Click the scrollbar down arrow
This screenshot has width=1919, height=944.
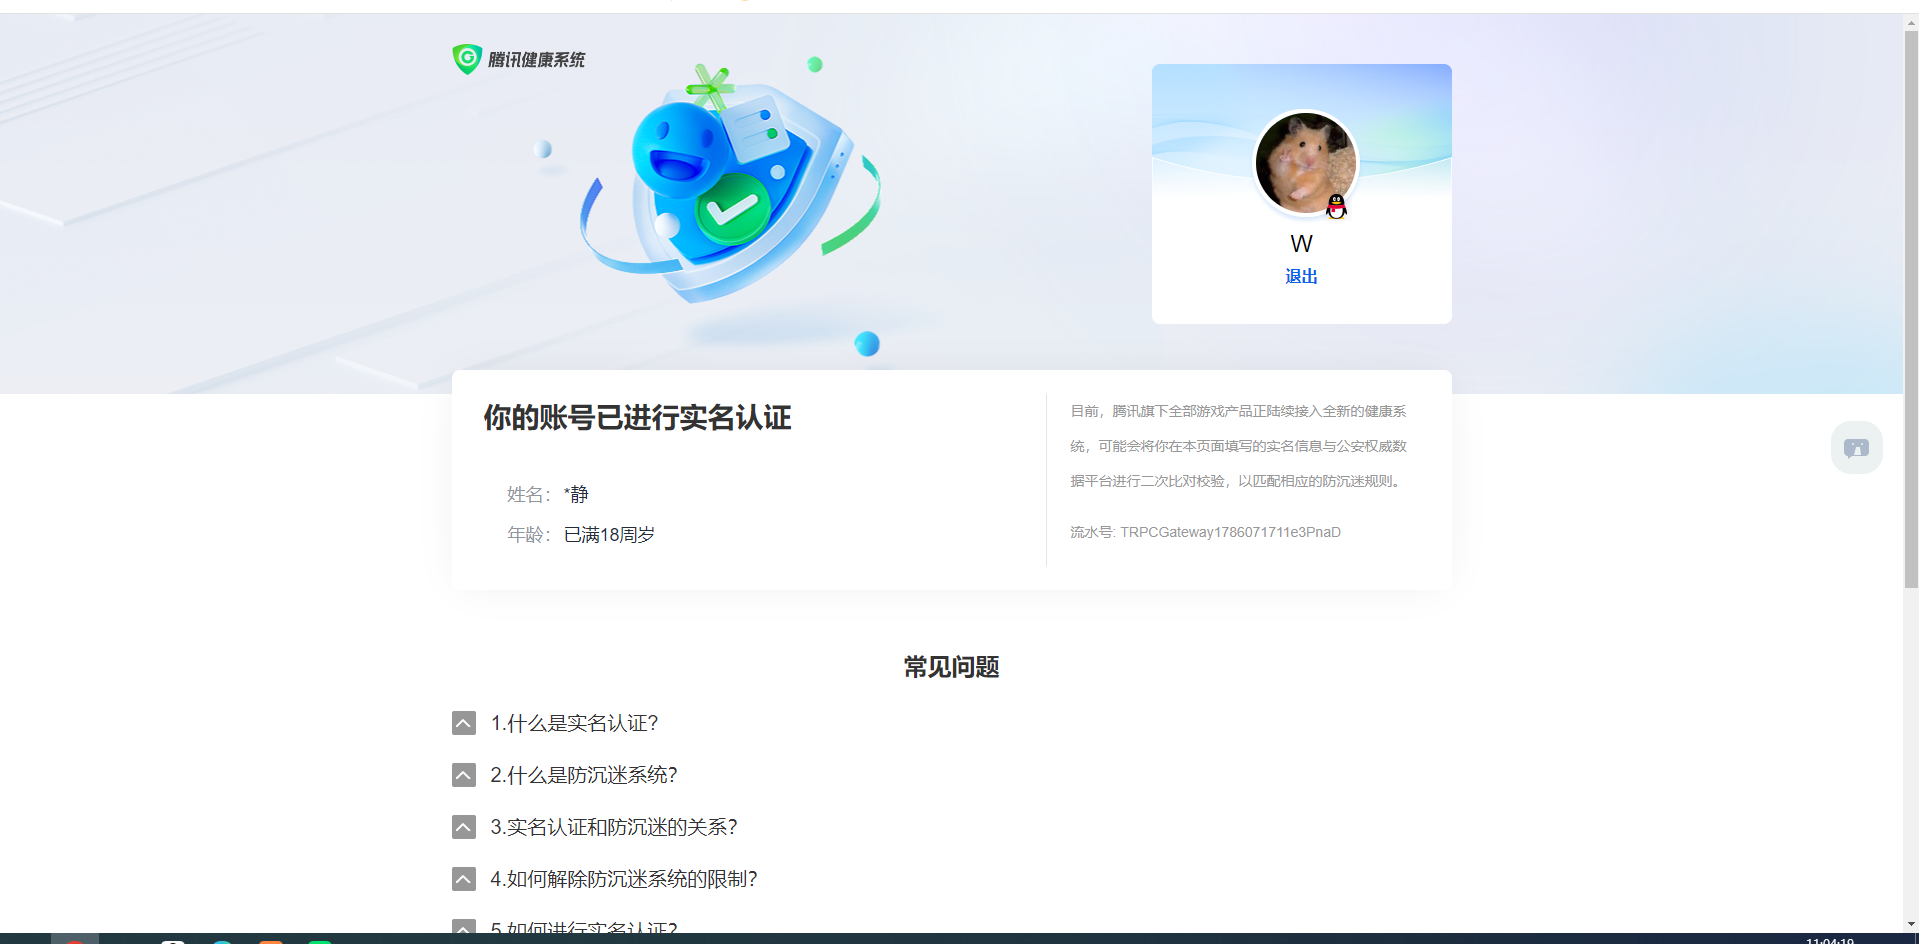coord(1911,924)
